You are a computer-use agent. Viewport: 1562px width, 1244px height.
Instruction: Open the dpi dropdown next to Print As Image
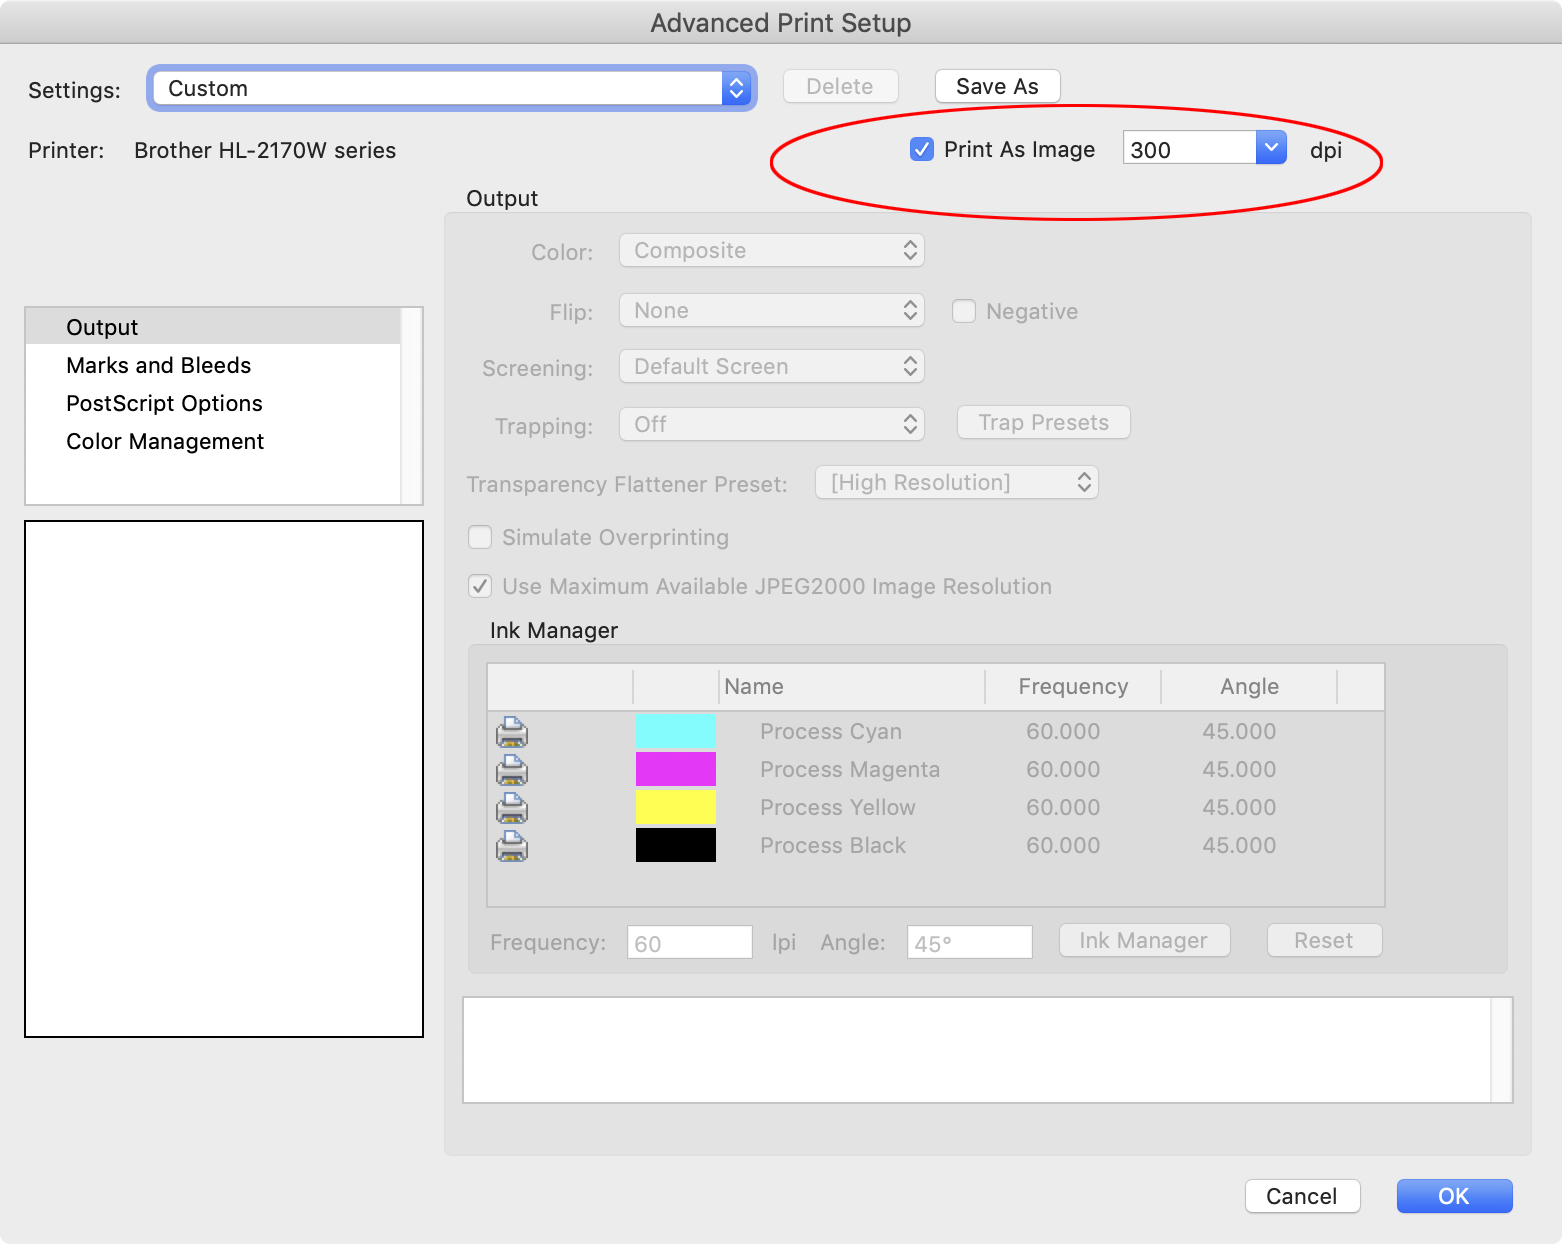point(1271,147)
